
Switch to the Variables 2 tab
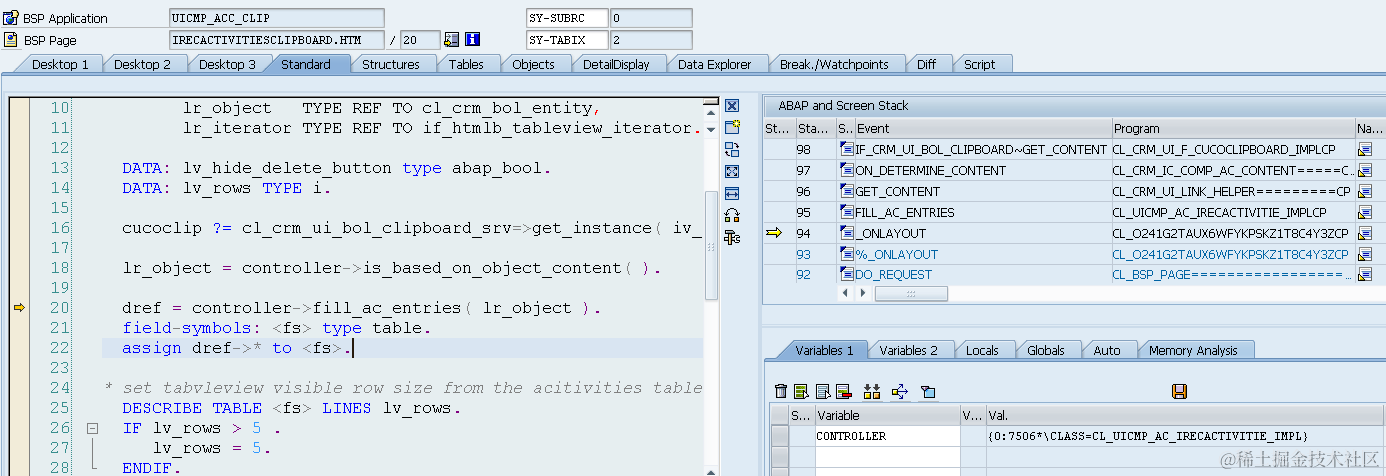pos(909,350)
